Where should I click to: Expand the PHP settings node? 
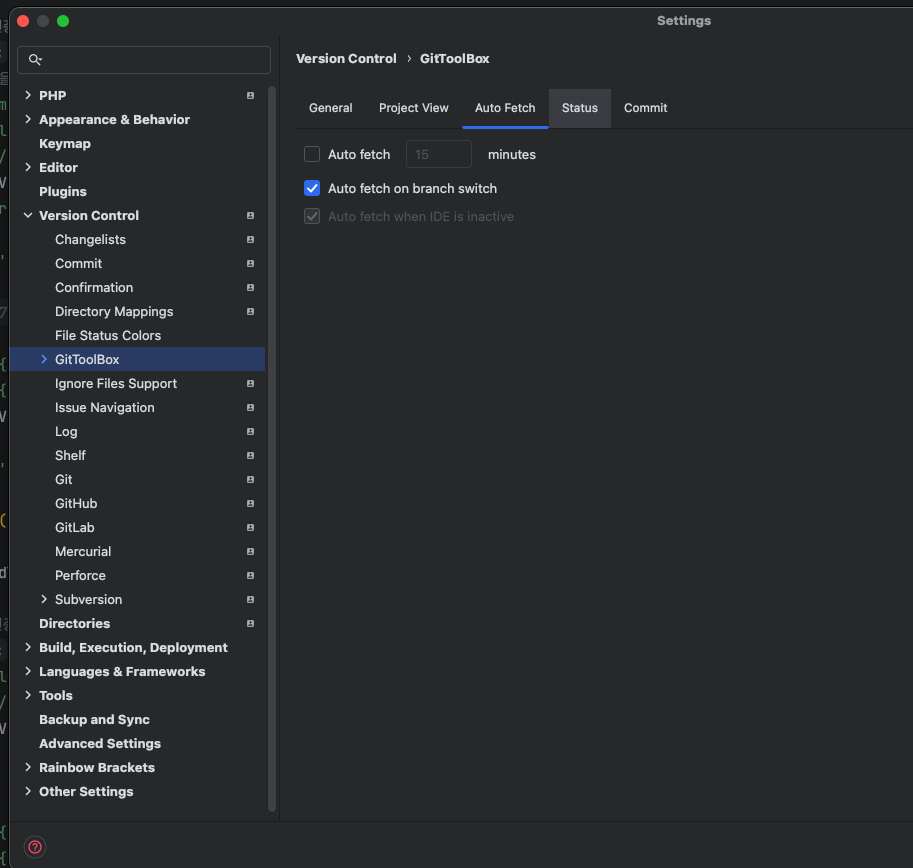click(x=28, y=95)
